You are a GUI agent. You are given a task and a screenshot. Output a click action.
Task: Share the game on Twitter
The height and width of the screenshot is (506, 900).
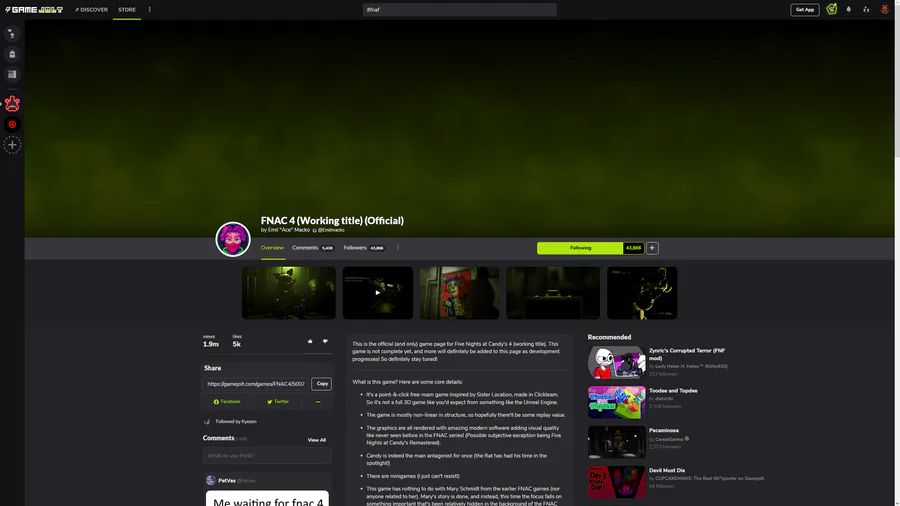pyautogui.click(x=278, y=402)
